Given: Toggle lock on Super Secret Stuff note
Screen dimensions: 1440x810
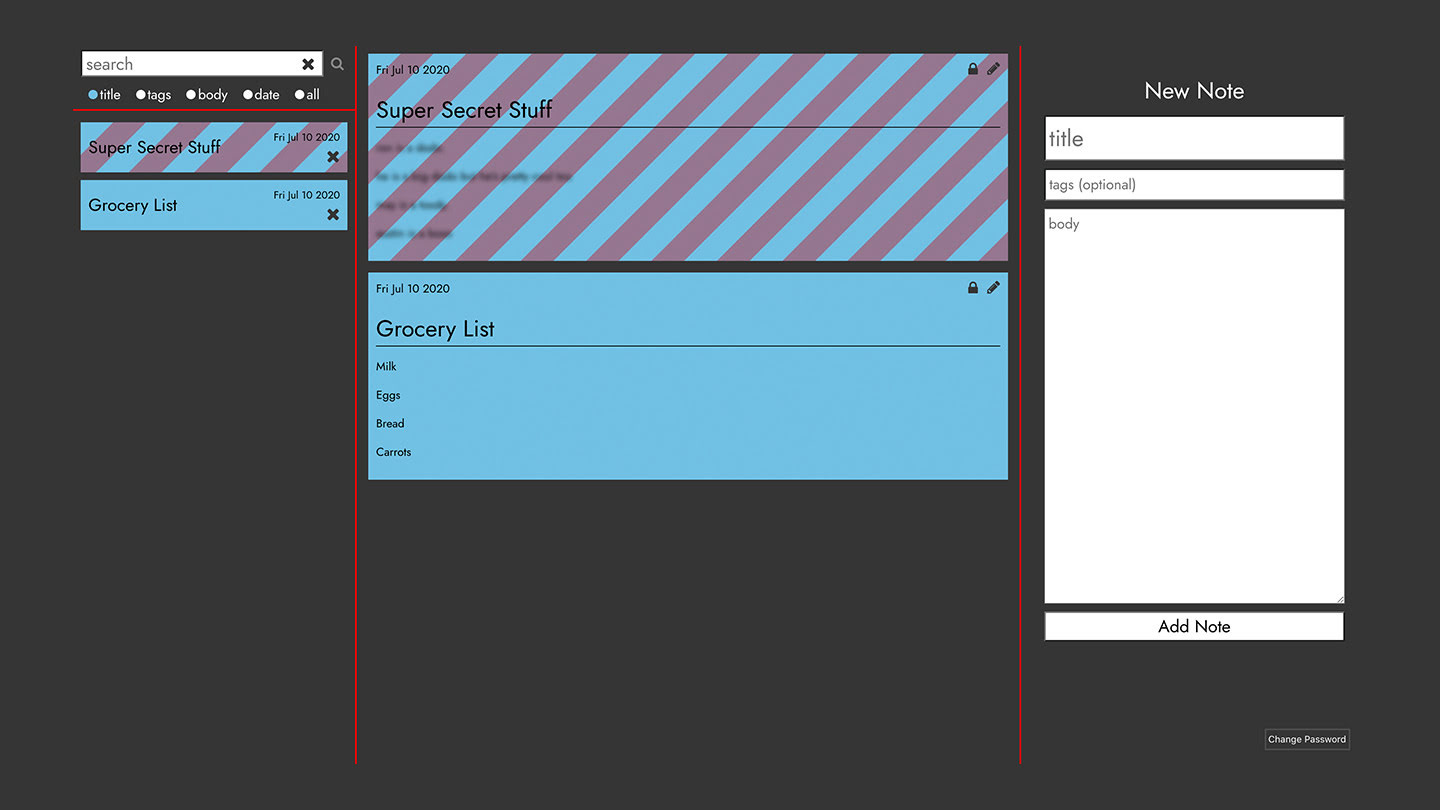Looking at the screenshot, I should tap(973, 69).
